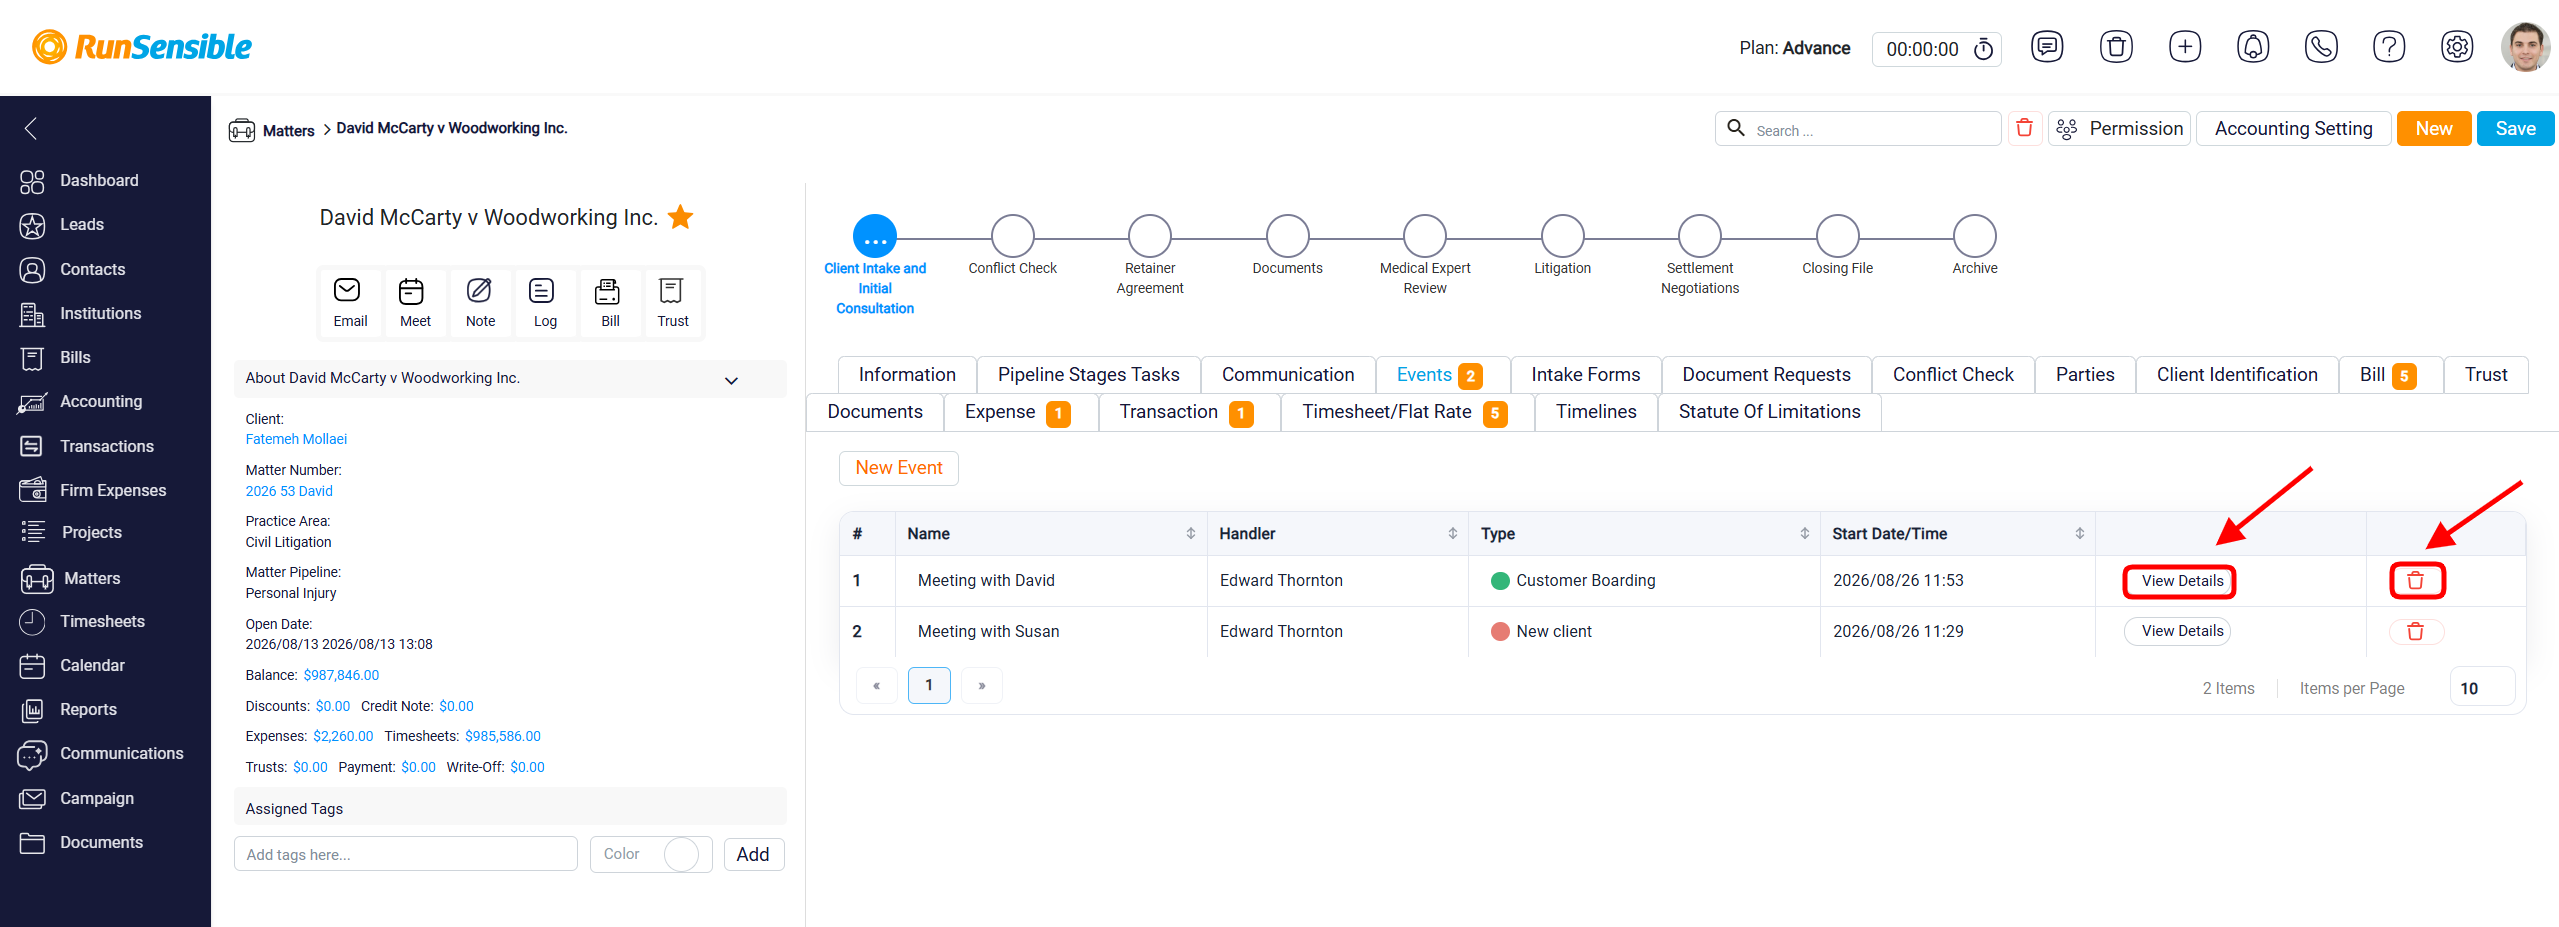
Task: Delete the Meeting with Susan event
Action: [2415, 631]
